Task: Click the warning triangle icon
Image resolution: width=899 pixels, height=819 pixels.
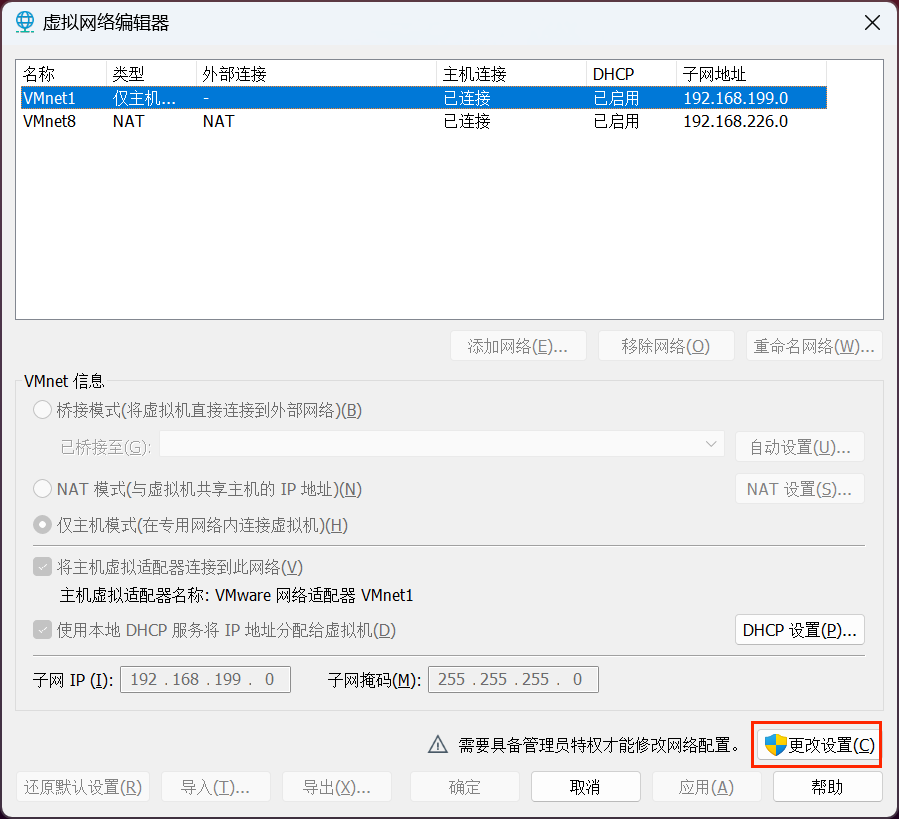Action: coord(438,745)
